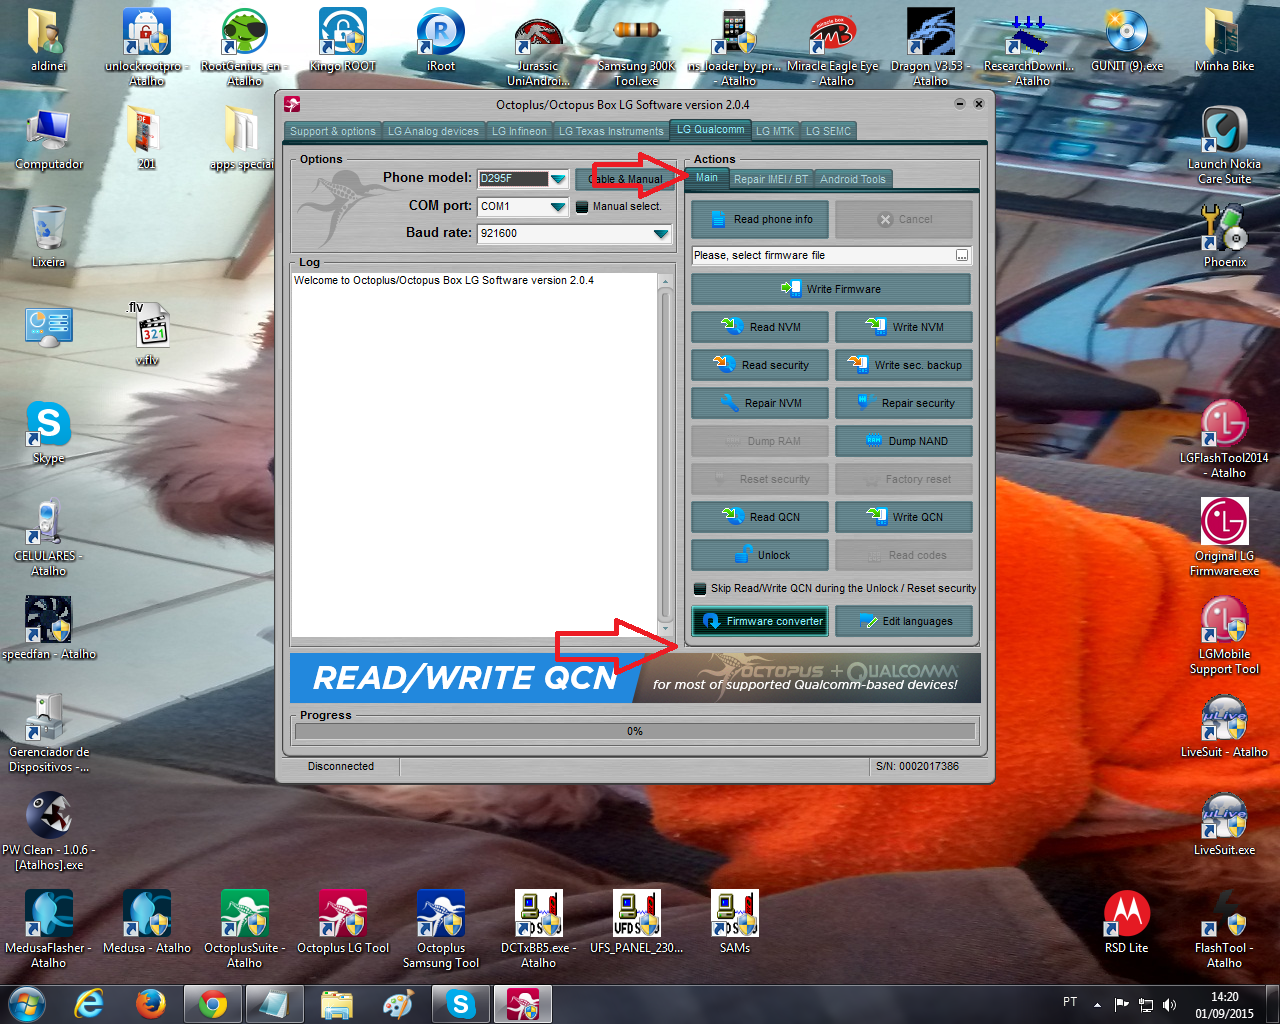
Task: Launch the Kingo ROOT desktop icon
Action: (342, 40)
